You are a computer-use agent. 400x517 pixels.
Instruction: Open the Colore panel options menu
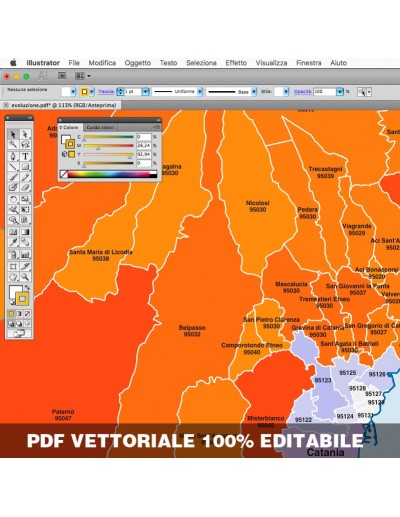pyautogui.click(x=157, y=127)
